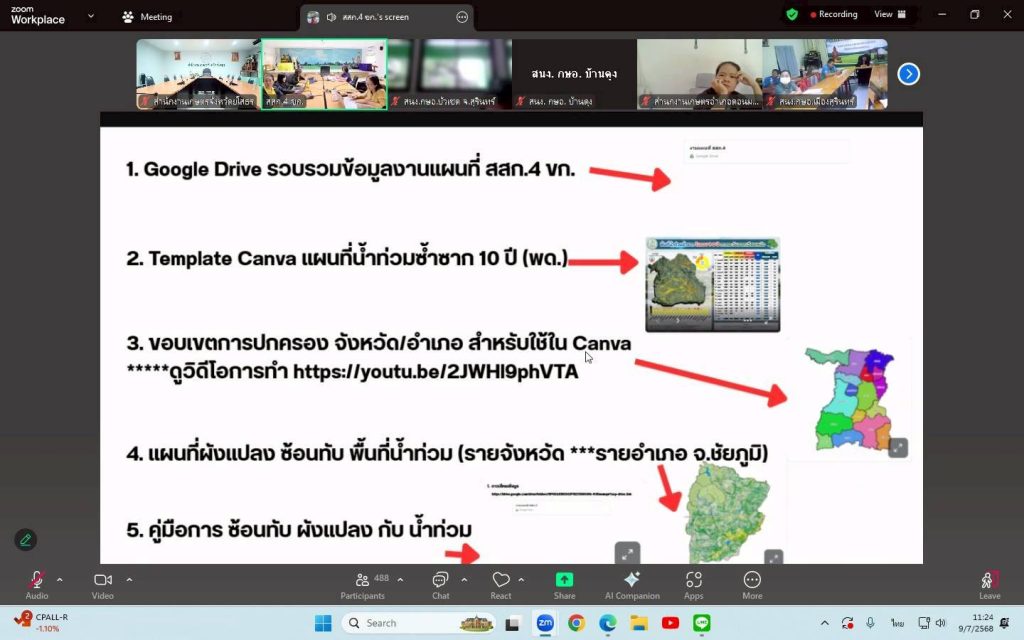Screen dimensions: 1024x640
Task: Switch to the Meeting tab
Action: pyautogui.click(x=147, y=17)
